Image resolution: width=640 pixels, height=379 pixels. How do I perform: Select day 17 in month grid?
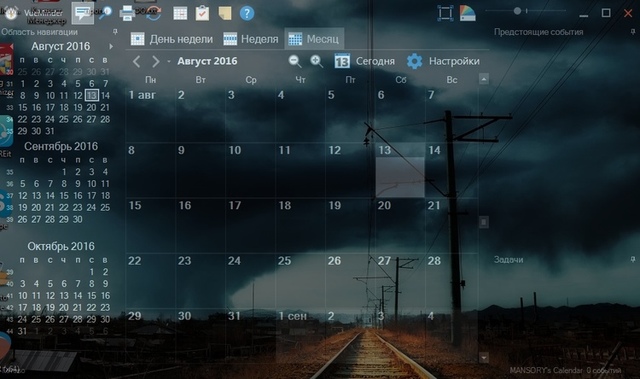(x=250, y=226)
